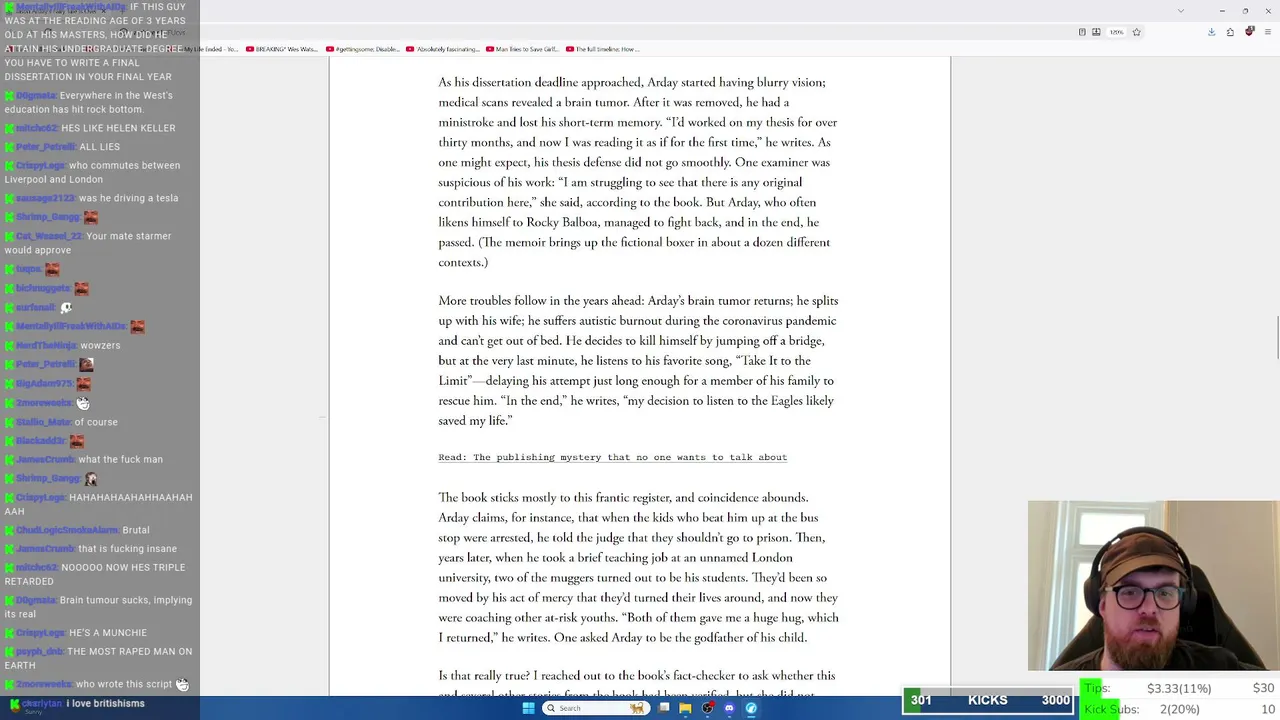Screen dimensions: 1280x720
Task: Open the Firefox downloads panel
Action: click(x=1211, y=32)
